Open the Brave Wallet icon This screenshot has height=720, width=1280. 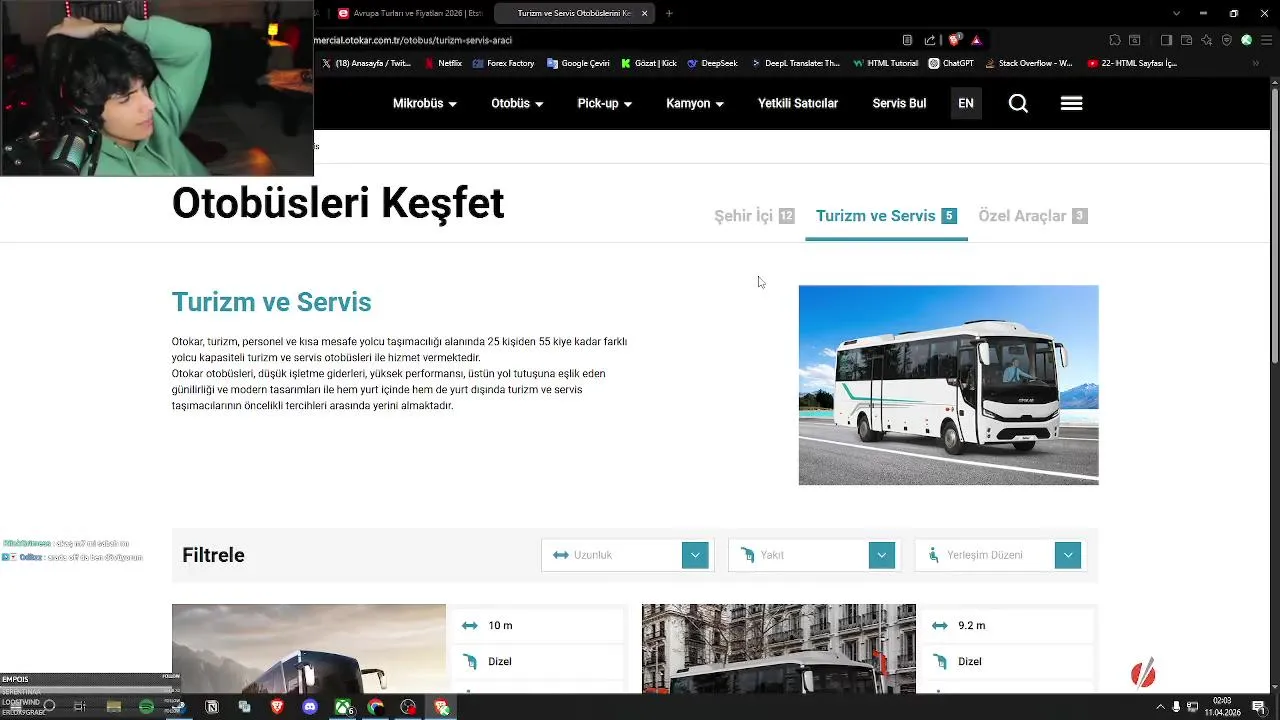(1186, 40)
